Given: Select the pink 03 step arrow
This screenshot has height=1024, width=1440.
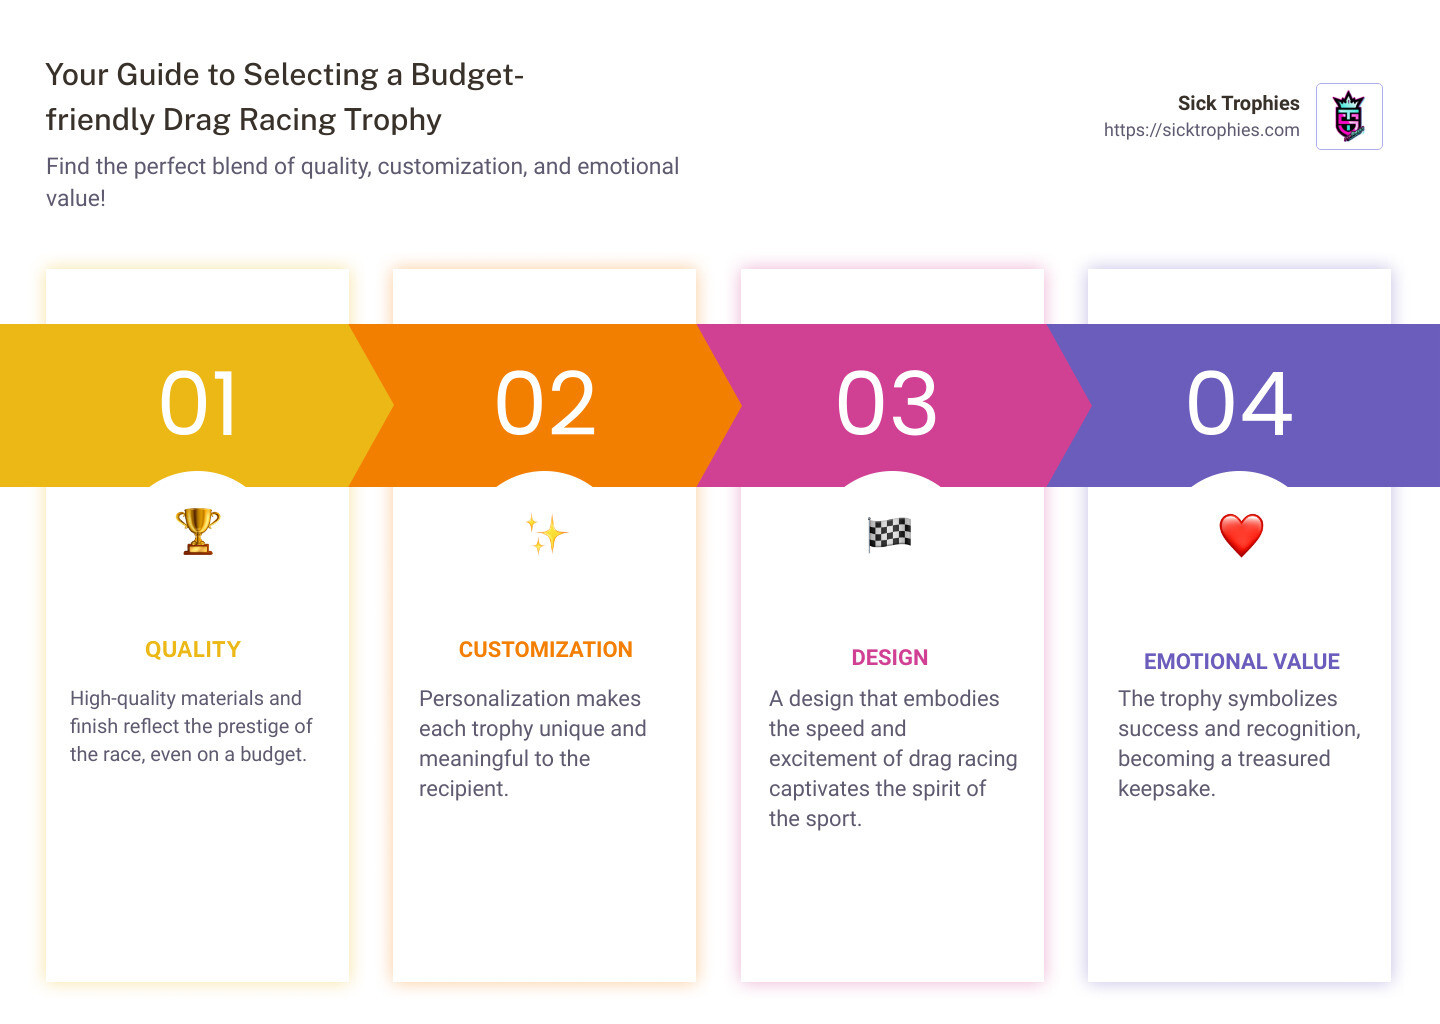Looking at the screenshot, I should [x=888, y=405].
